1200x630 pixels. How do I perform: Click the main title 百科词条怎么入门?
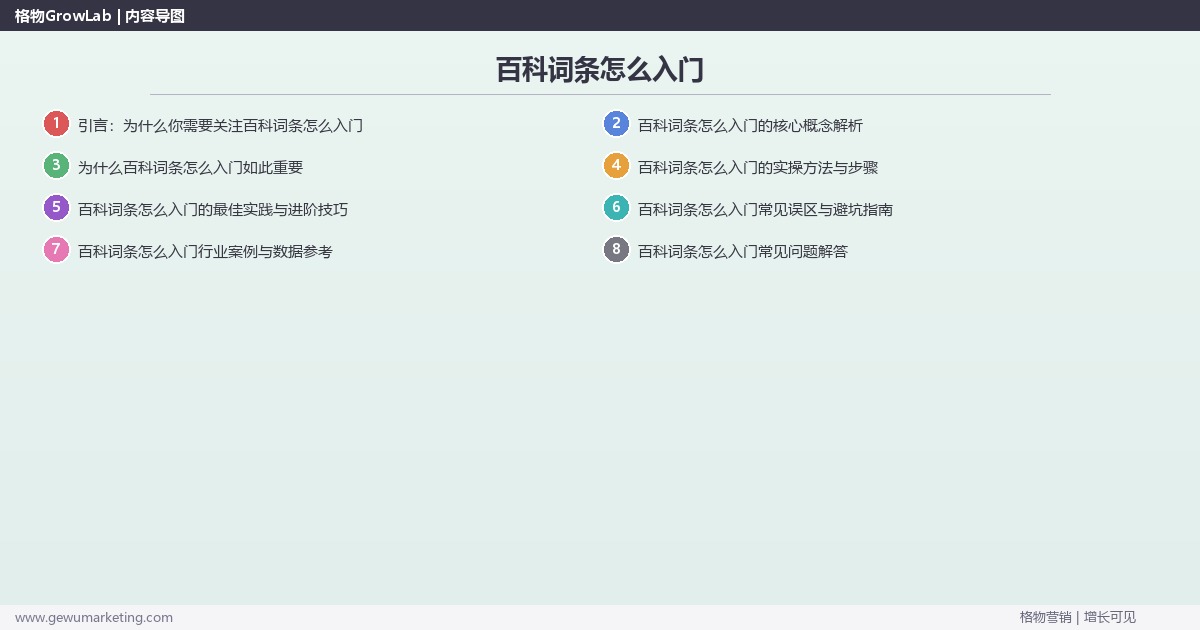point(600,70)
